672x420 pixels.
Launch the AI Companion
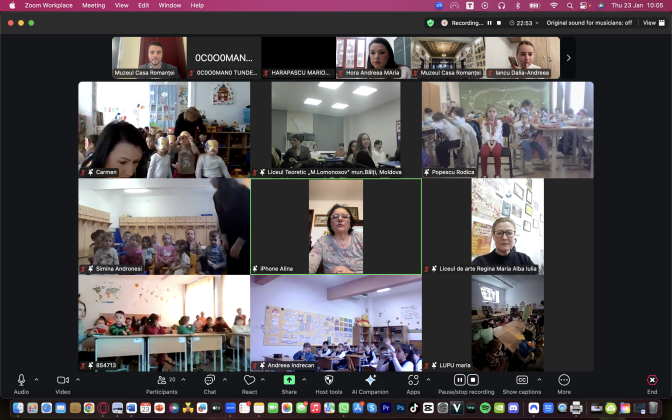(370, 381)
